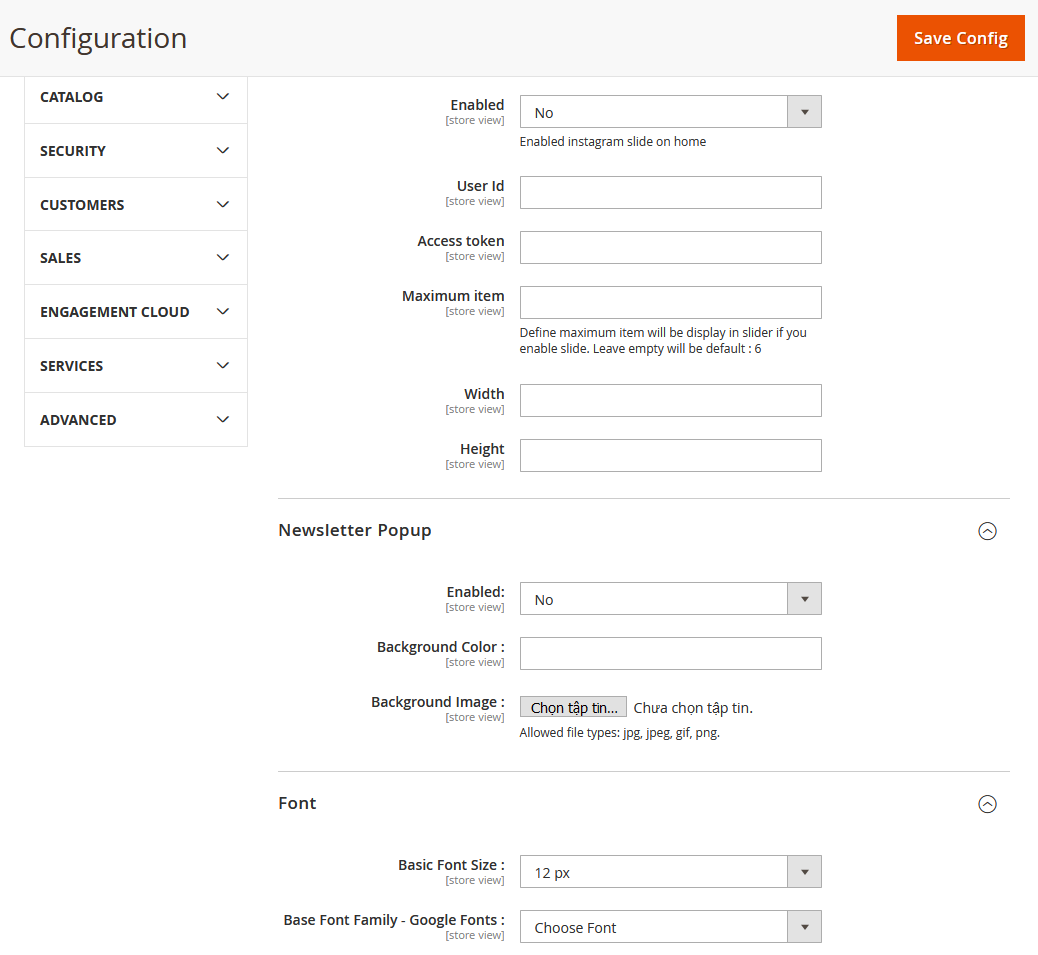Open Instagram Enabled dropdown

[x=670, y=112]
